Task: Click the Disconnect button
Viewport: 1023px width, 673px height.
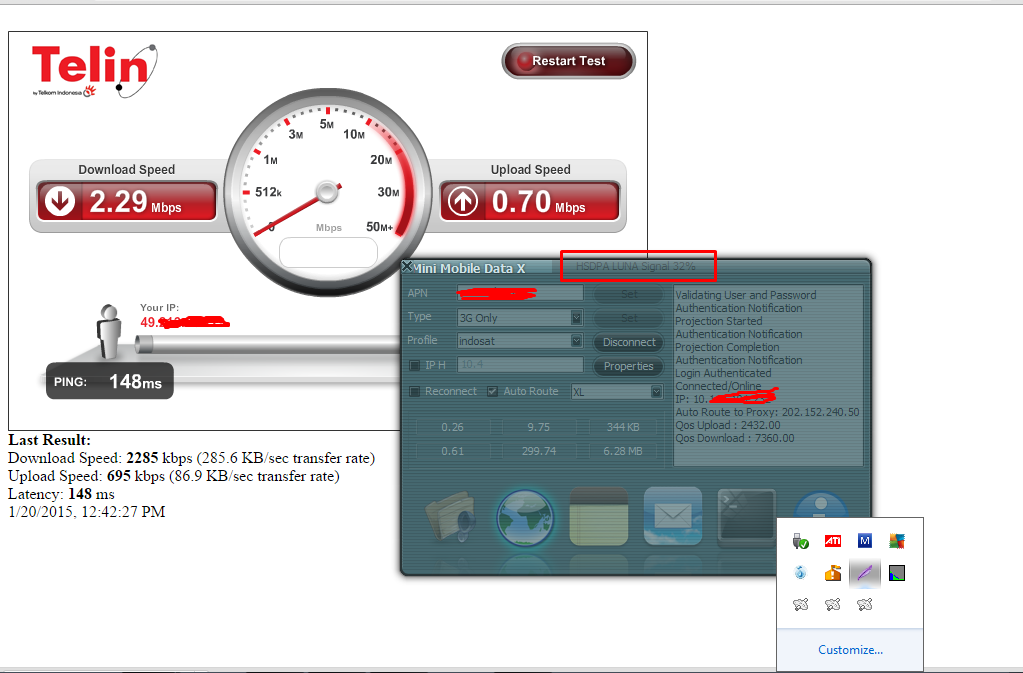Action: click(x=628, y=342)
